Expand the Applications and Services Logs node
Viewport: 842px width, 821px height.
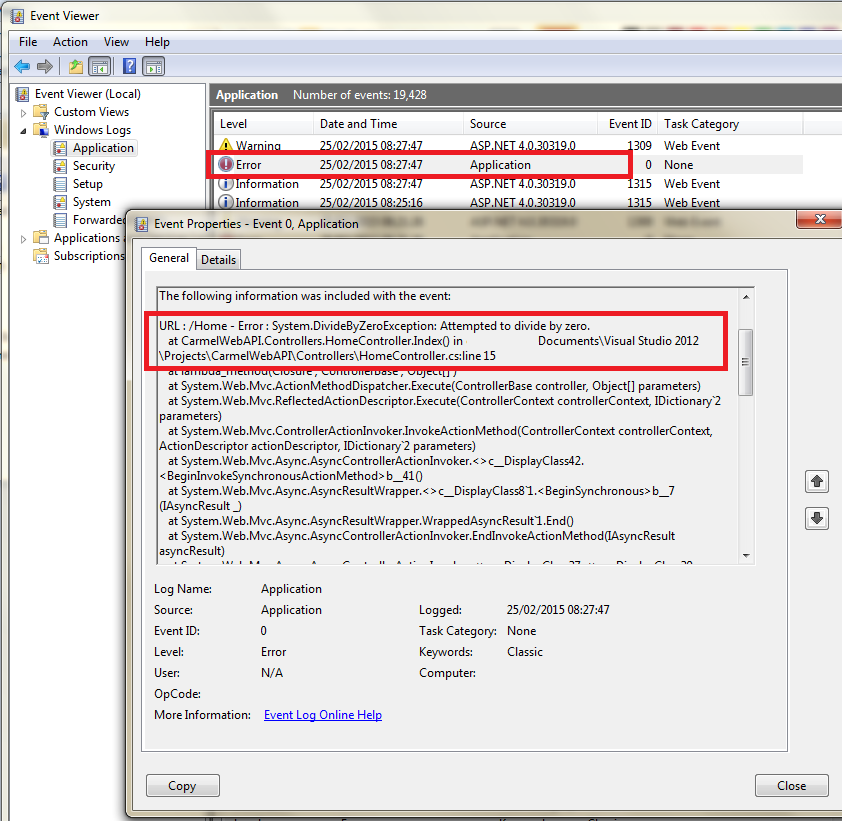pyautogui.click(x=23, y=239)
